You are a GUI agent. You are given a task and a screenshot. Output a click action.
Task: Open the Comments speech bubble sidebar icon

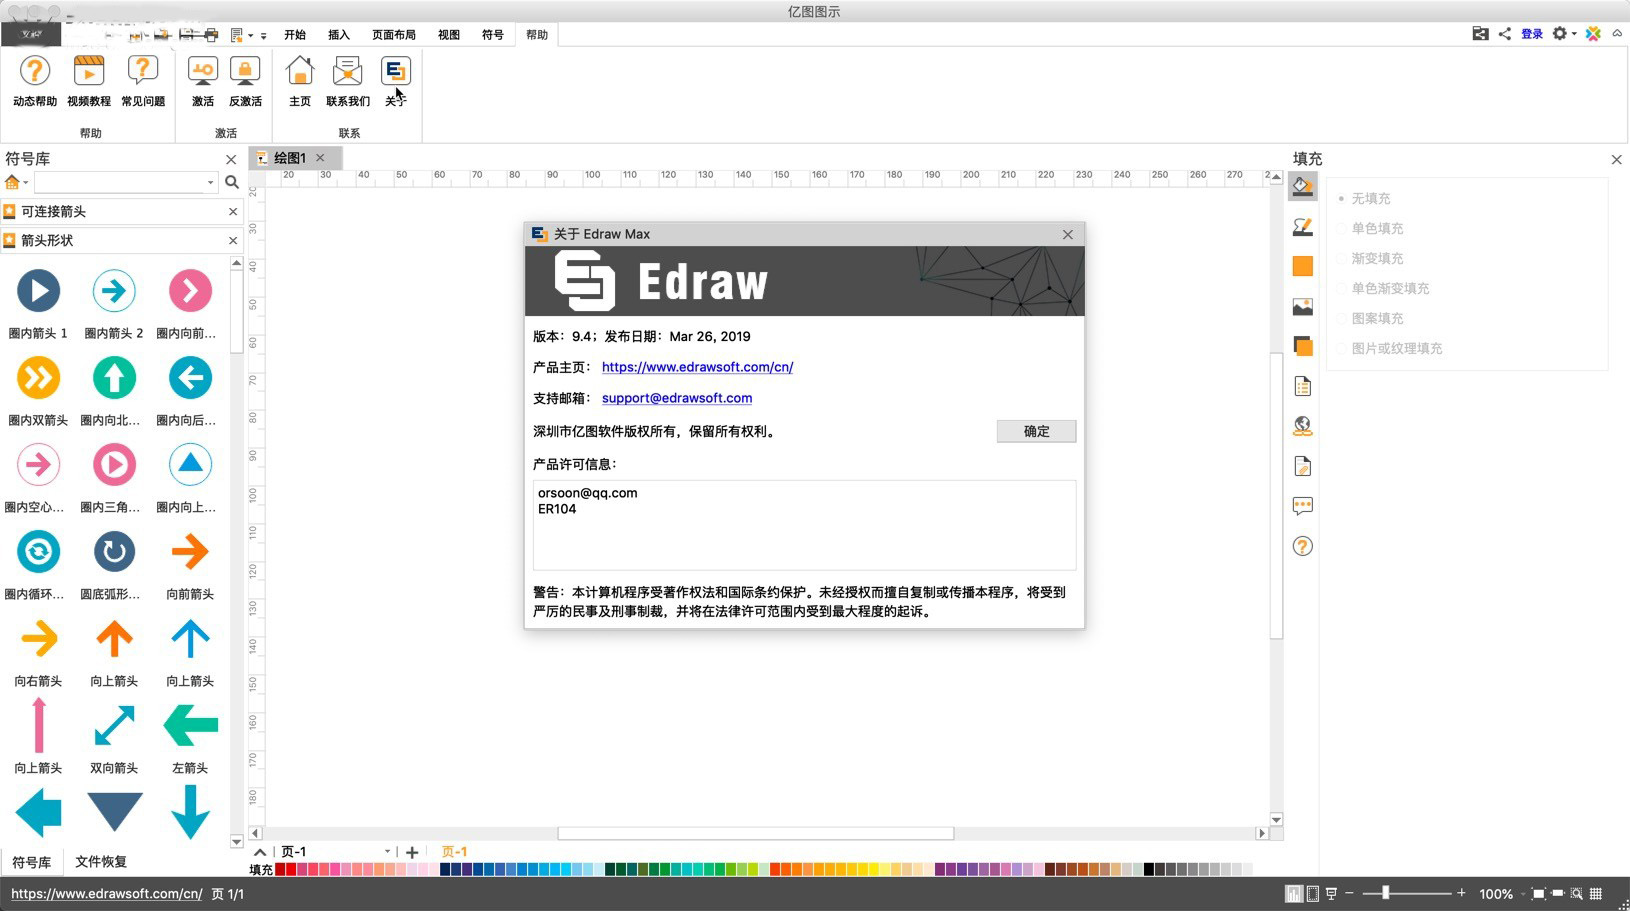pyautogui.click(x=1302, y=506)
